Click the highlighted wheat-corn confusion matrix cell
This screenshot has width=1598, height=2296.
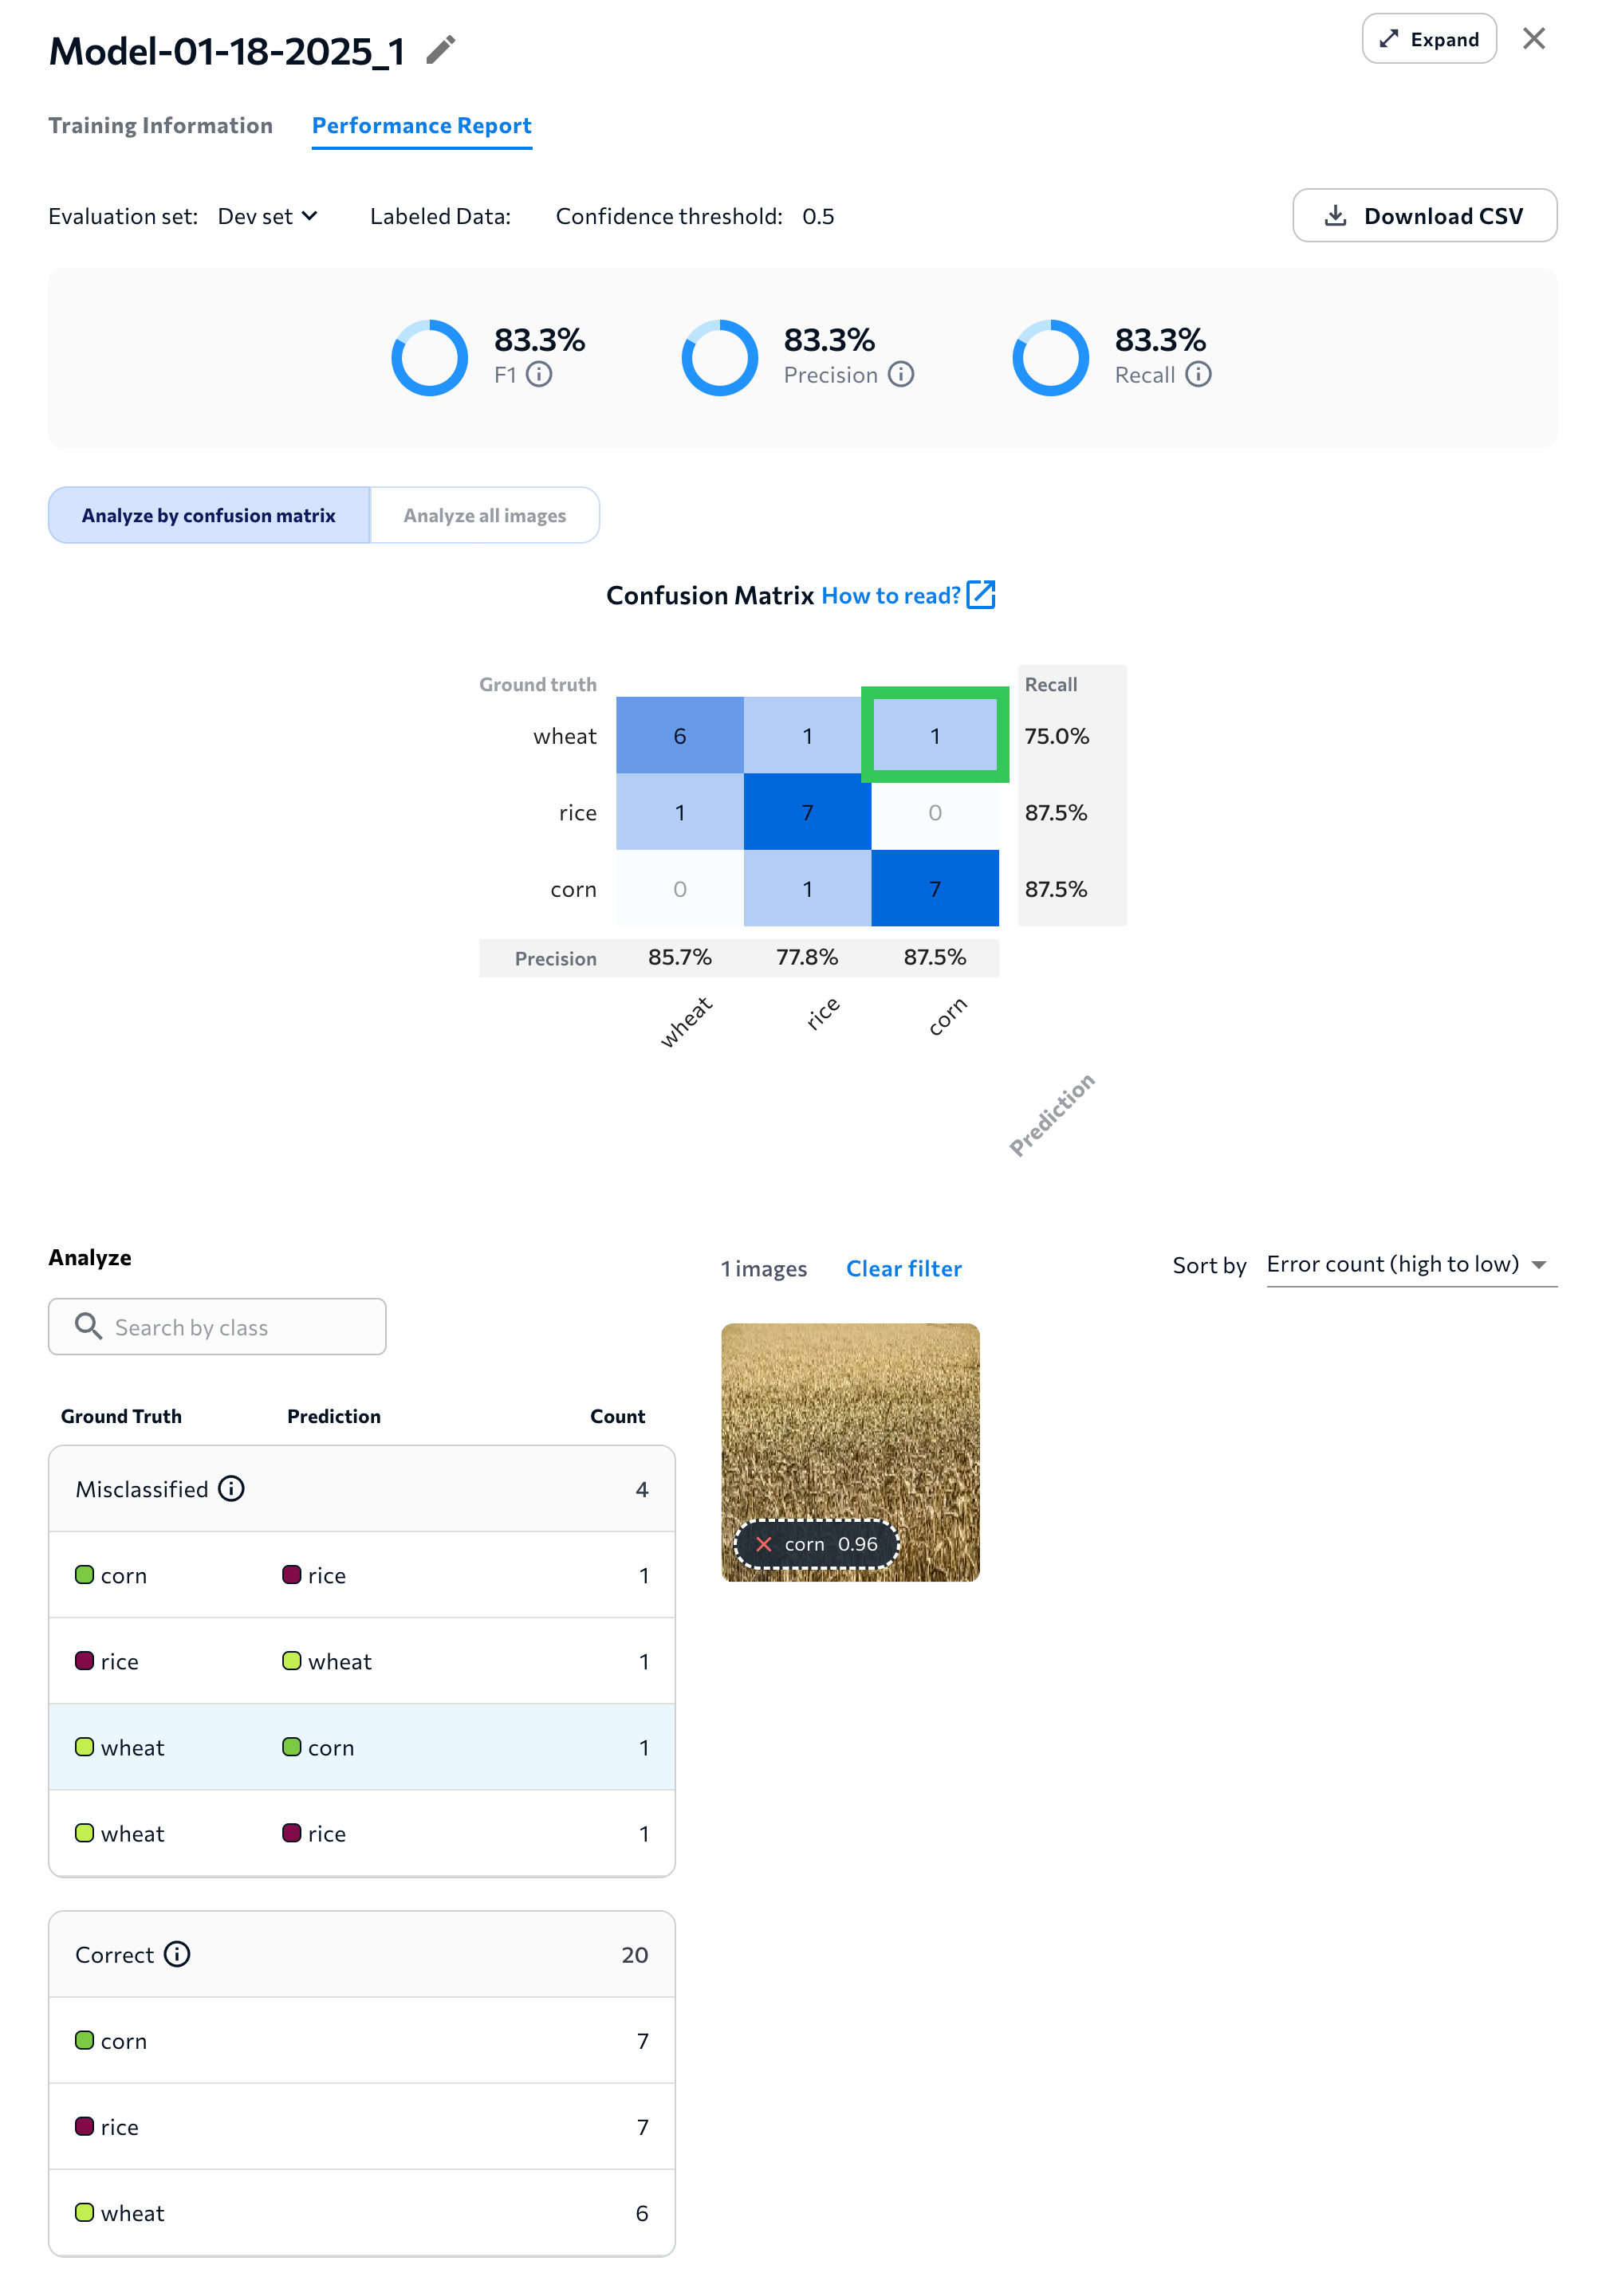935,735
